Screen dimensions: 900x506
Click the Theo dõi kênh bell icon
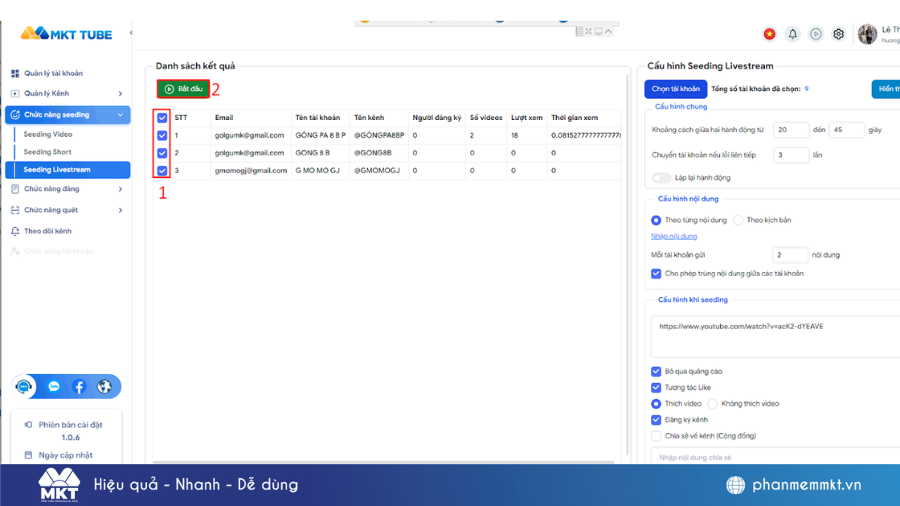15,231
